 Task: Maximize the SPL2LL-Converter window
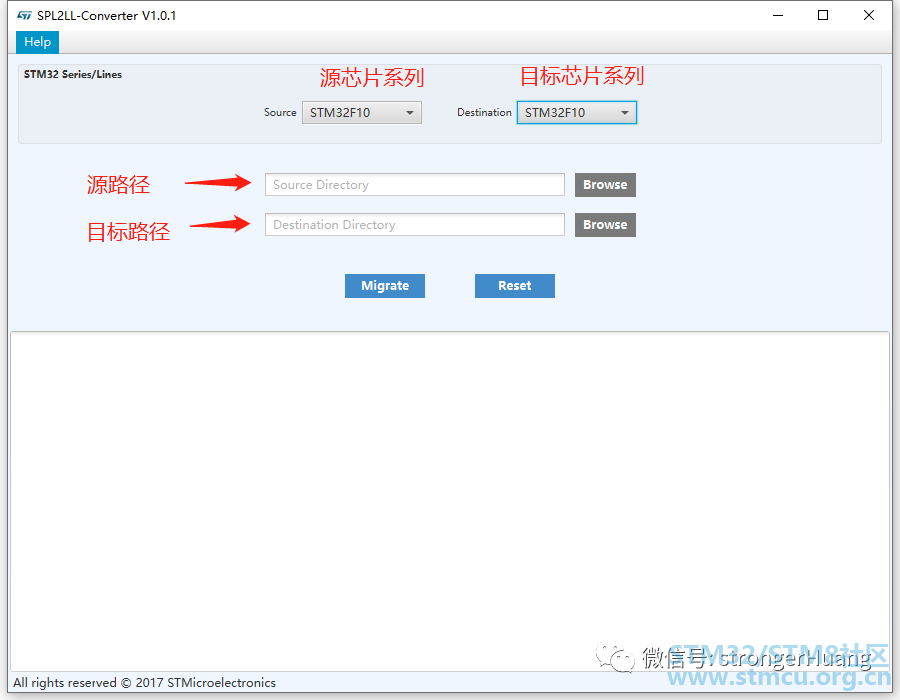823,16
